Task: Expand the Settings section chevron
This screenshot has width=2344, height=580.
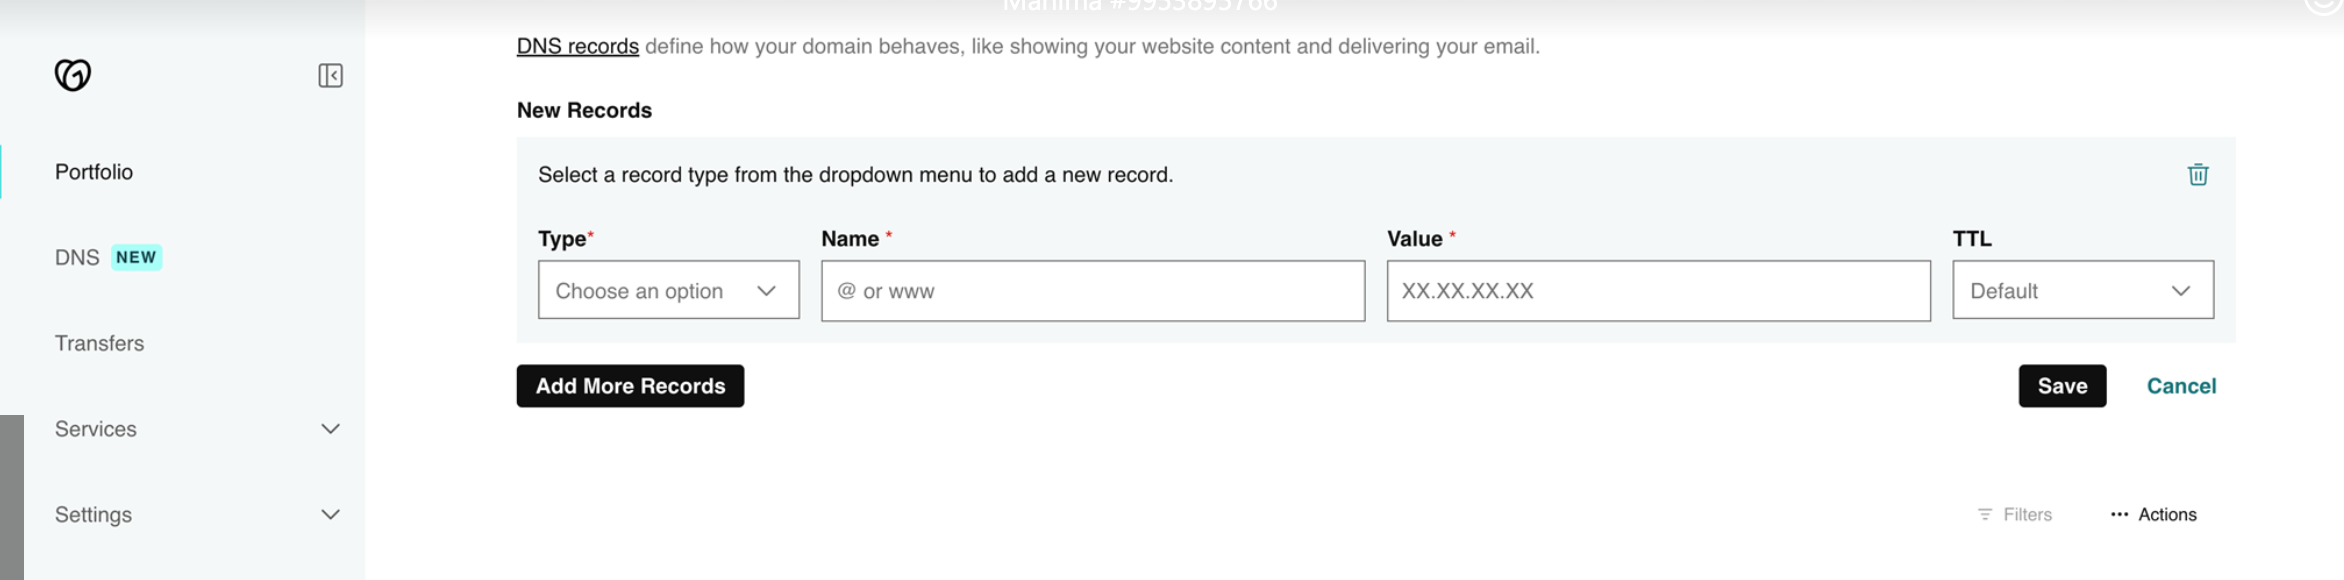Action: [x=330, y=515]
